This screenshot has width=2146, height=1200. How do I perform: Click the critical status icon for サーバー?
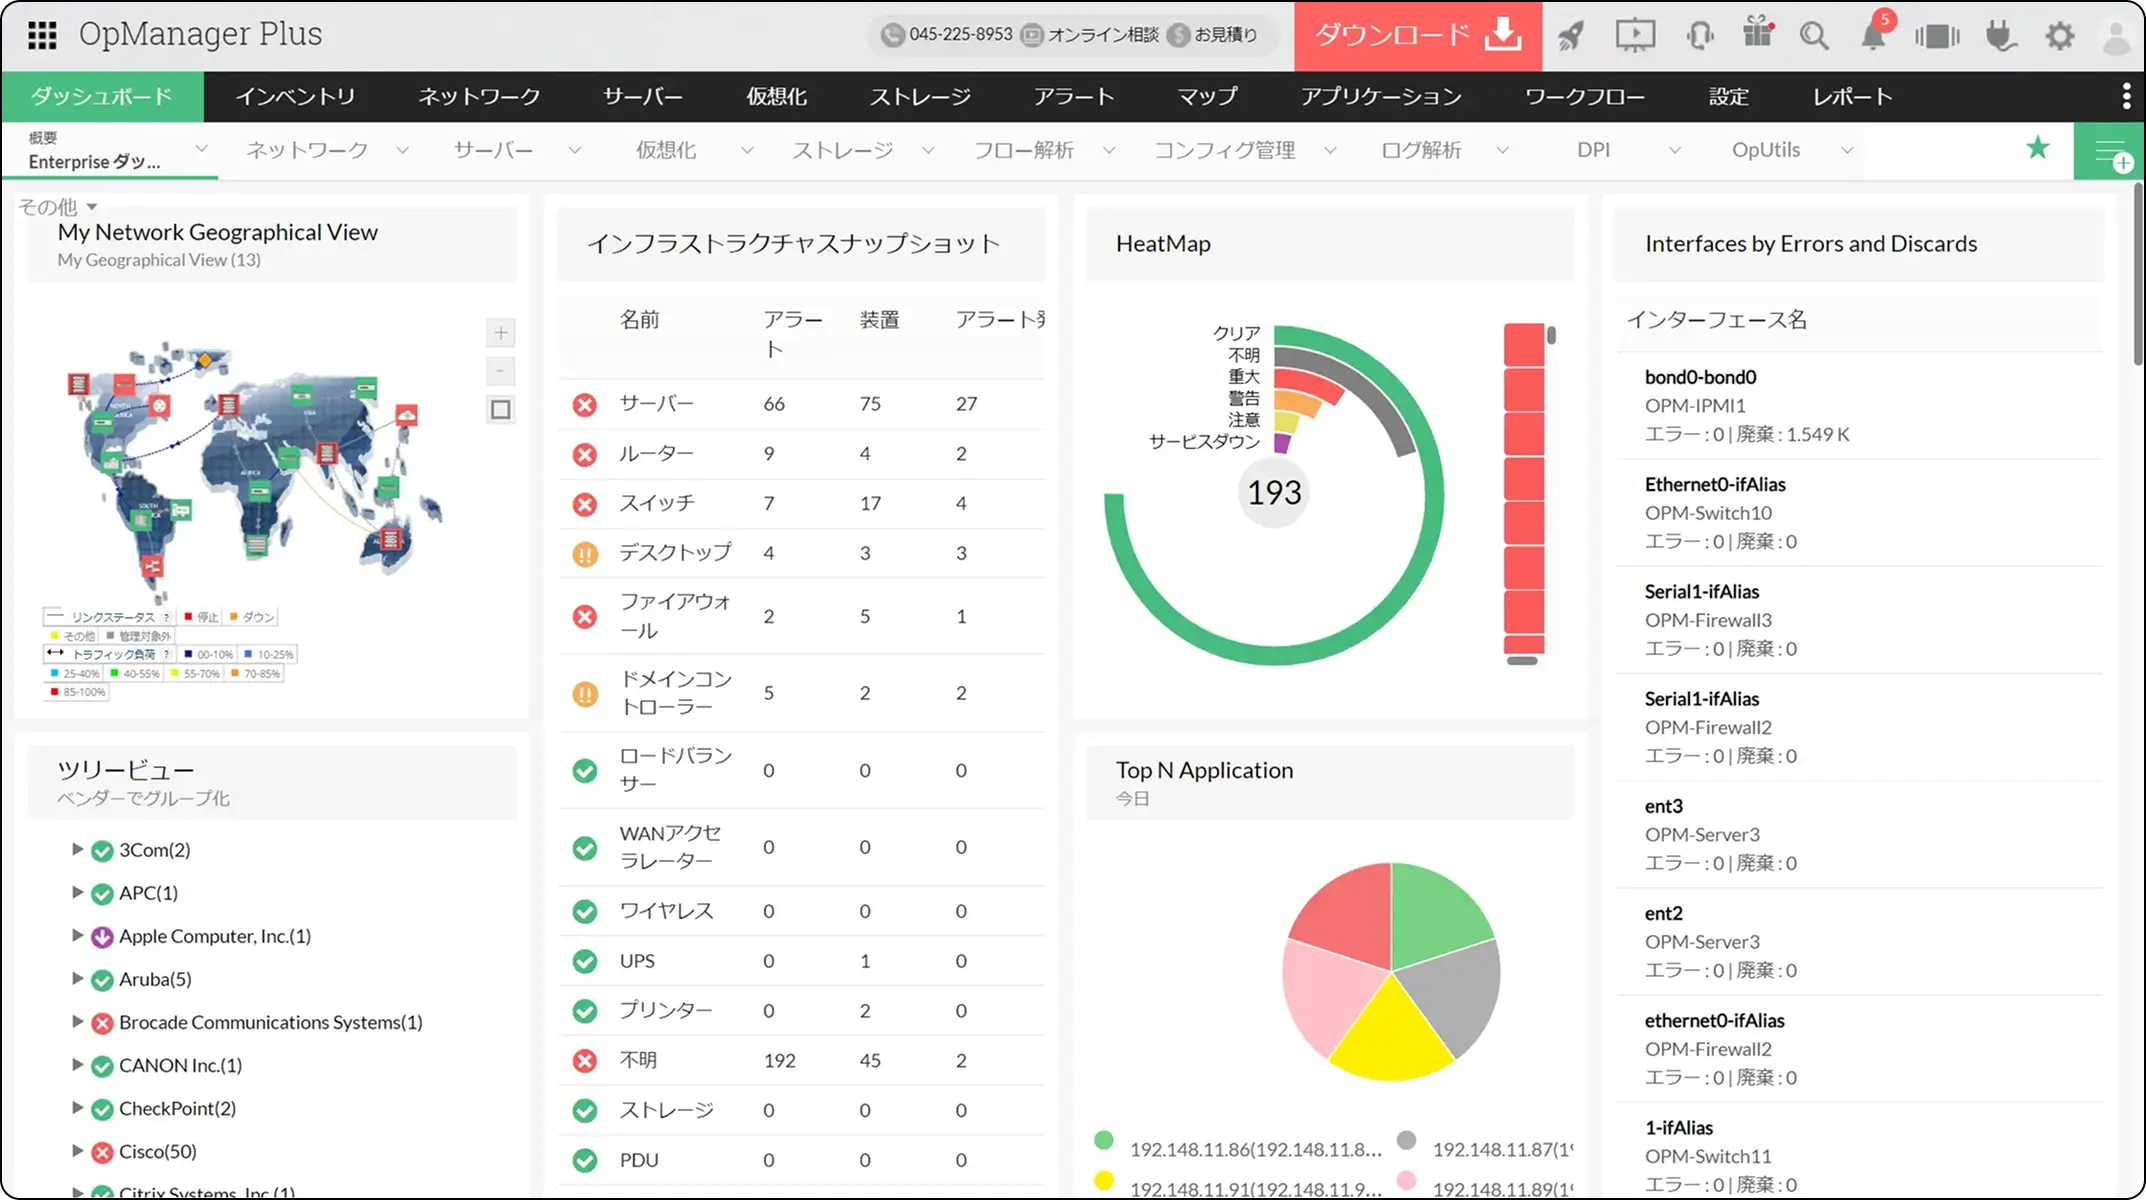pos(585,404)
